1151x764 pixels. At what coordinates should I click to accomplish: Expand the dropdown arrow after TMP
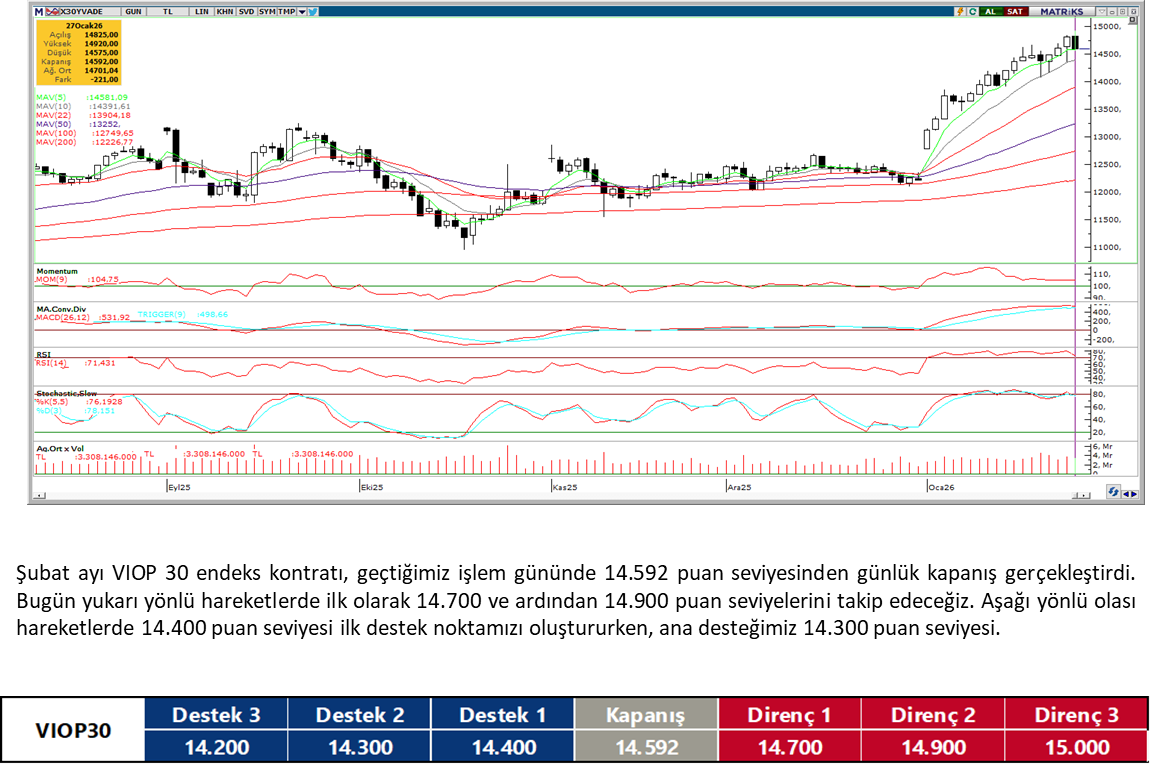pos(301,11)
